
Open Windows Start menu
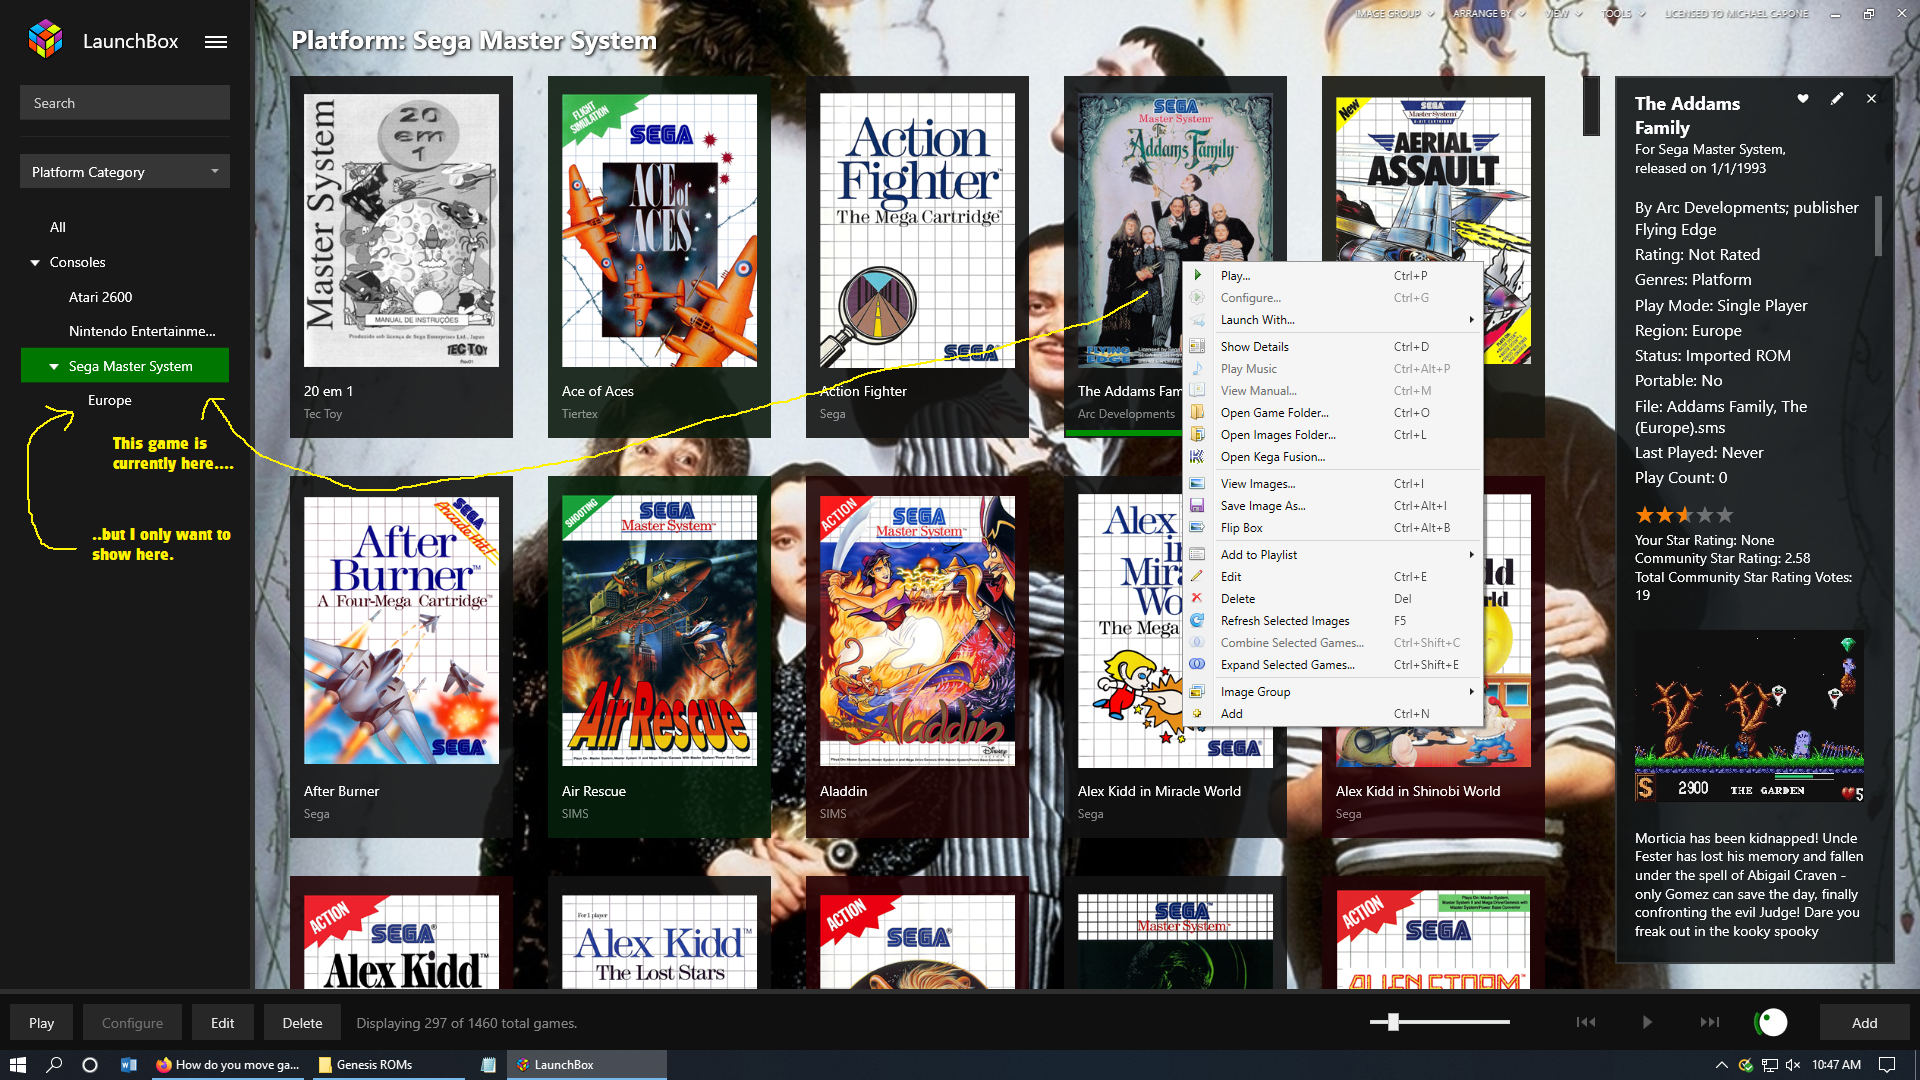[17, 1064]
